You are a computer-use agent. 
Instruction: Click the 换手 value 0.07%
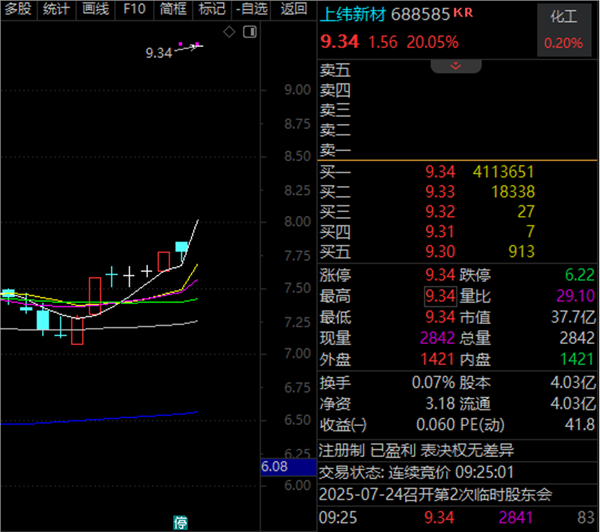click(433, 383)
